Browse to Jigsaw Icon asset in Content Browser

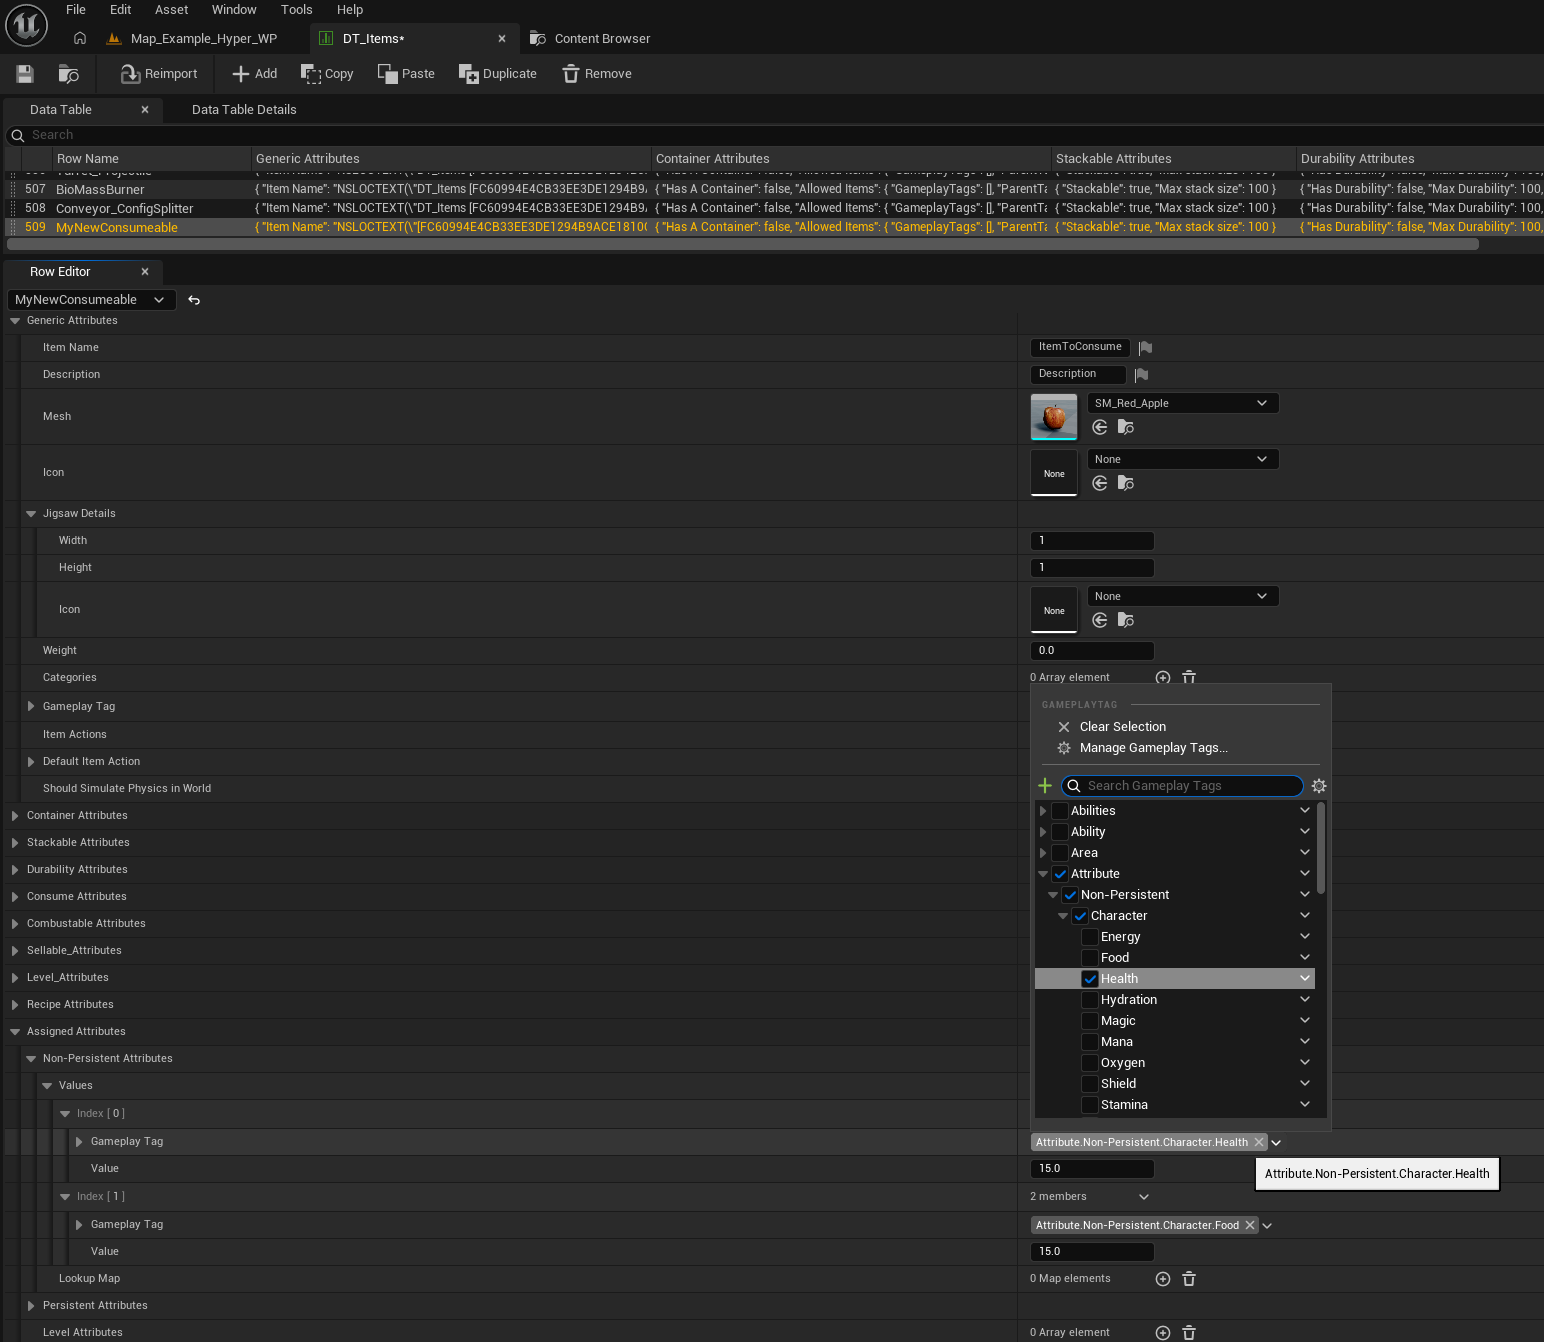coord(1126,621)
